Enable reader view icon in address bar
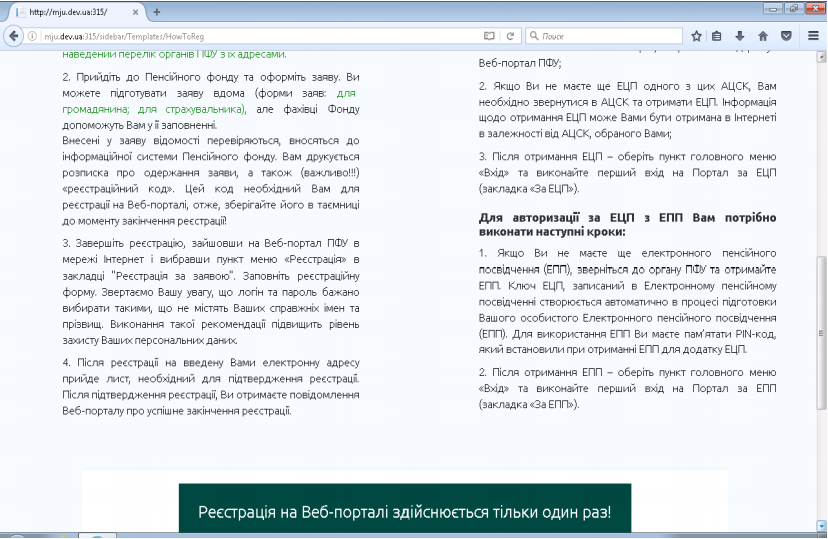 [x=489, y=36]
